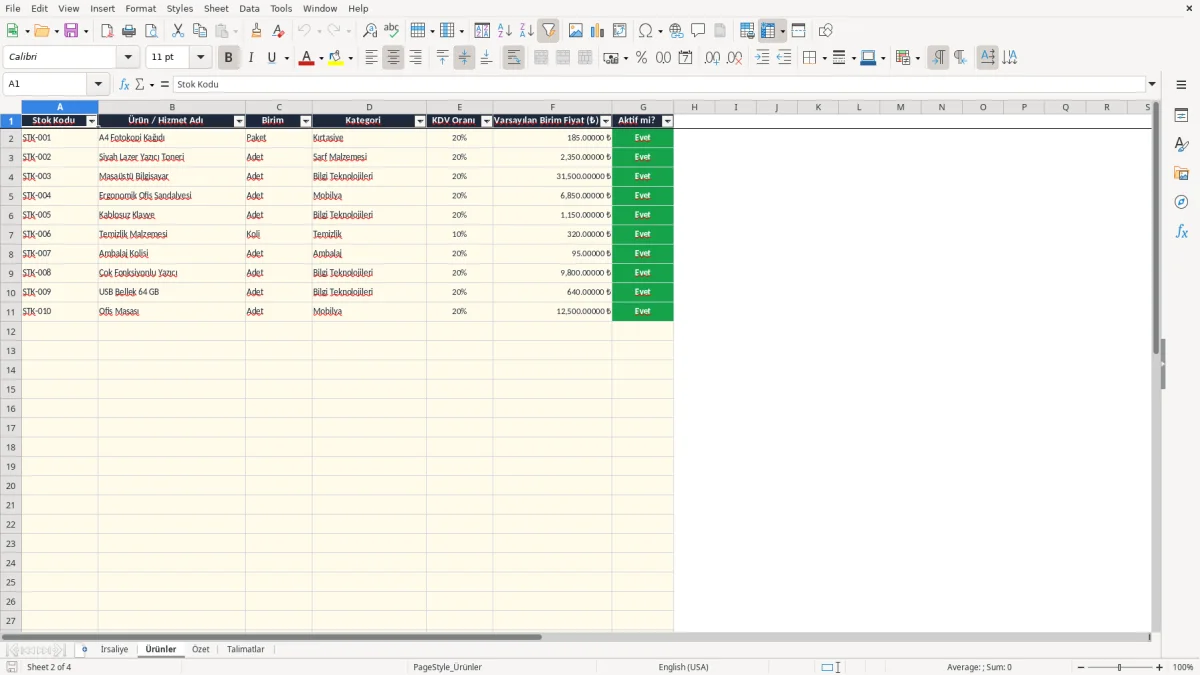Sort descending with the Z-A icon

[x=526, y=31]
